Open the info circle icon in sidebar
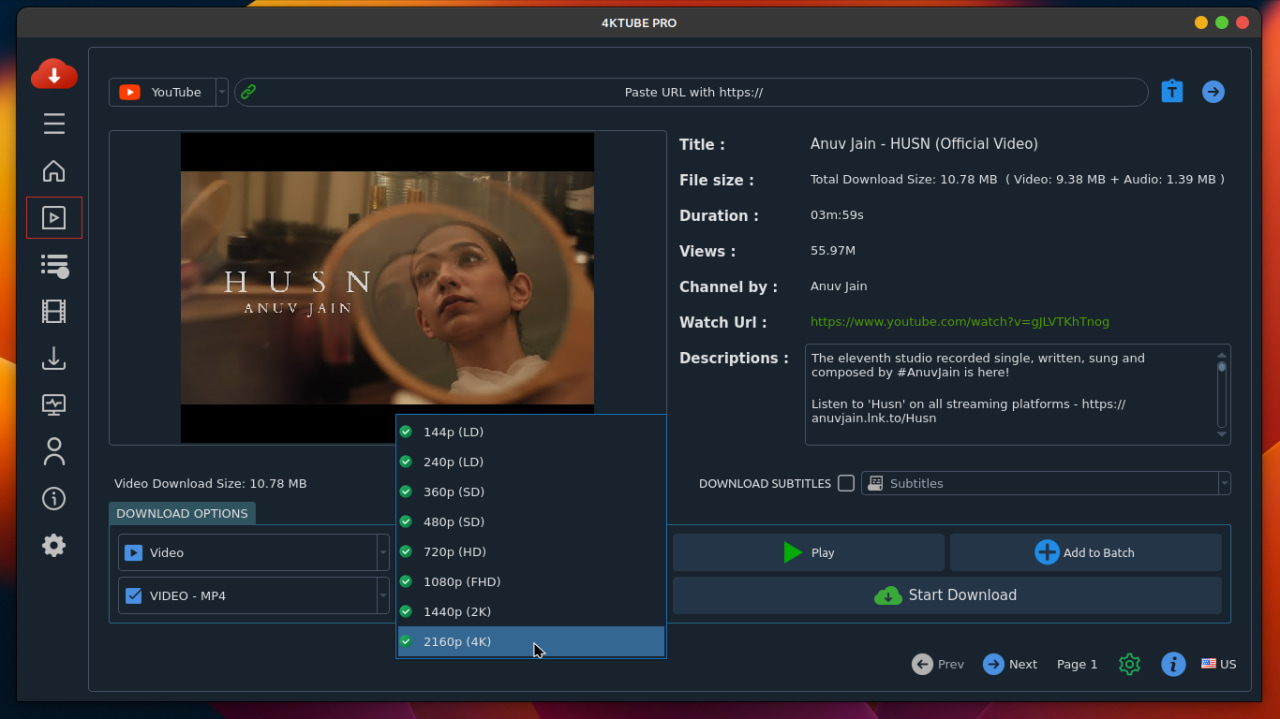Image resolution: width=1280 pixels, height=719 pixels. [54, 498]
